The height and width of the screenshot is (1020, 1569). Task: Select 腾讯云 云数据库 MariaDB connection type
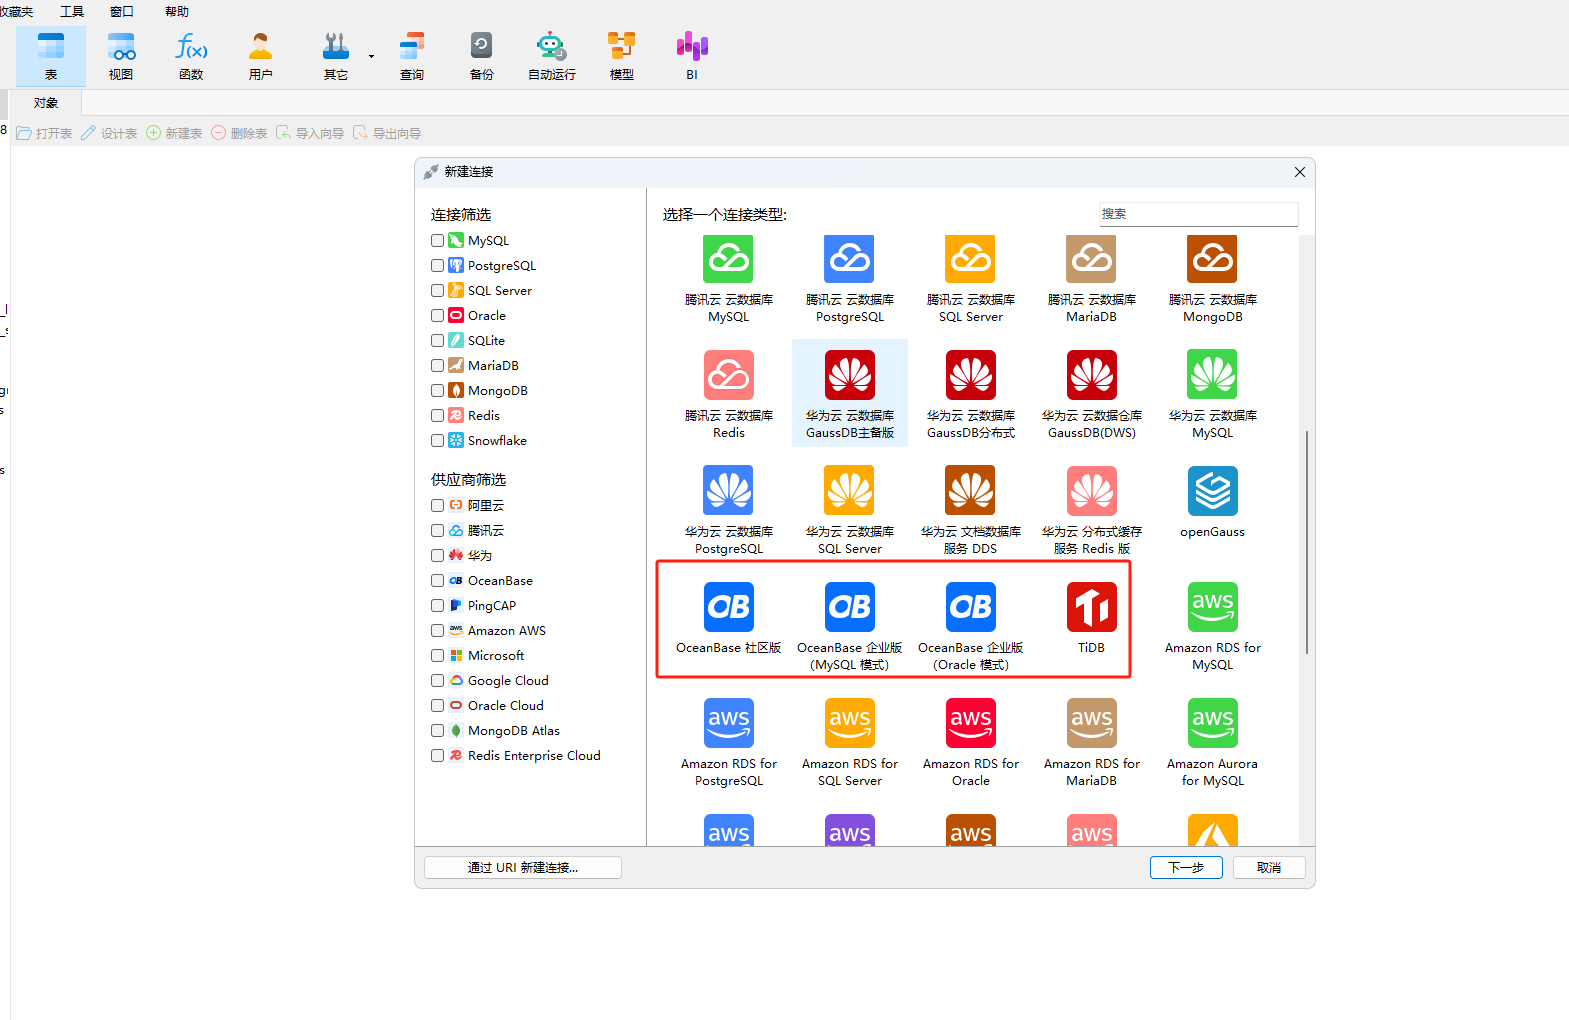[x=1092, y=279]
